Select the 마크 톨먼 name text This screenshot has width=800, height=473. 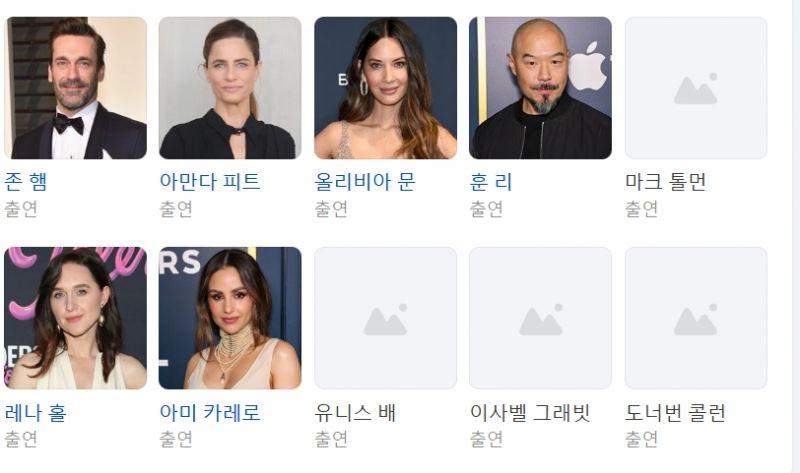665,182
